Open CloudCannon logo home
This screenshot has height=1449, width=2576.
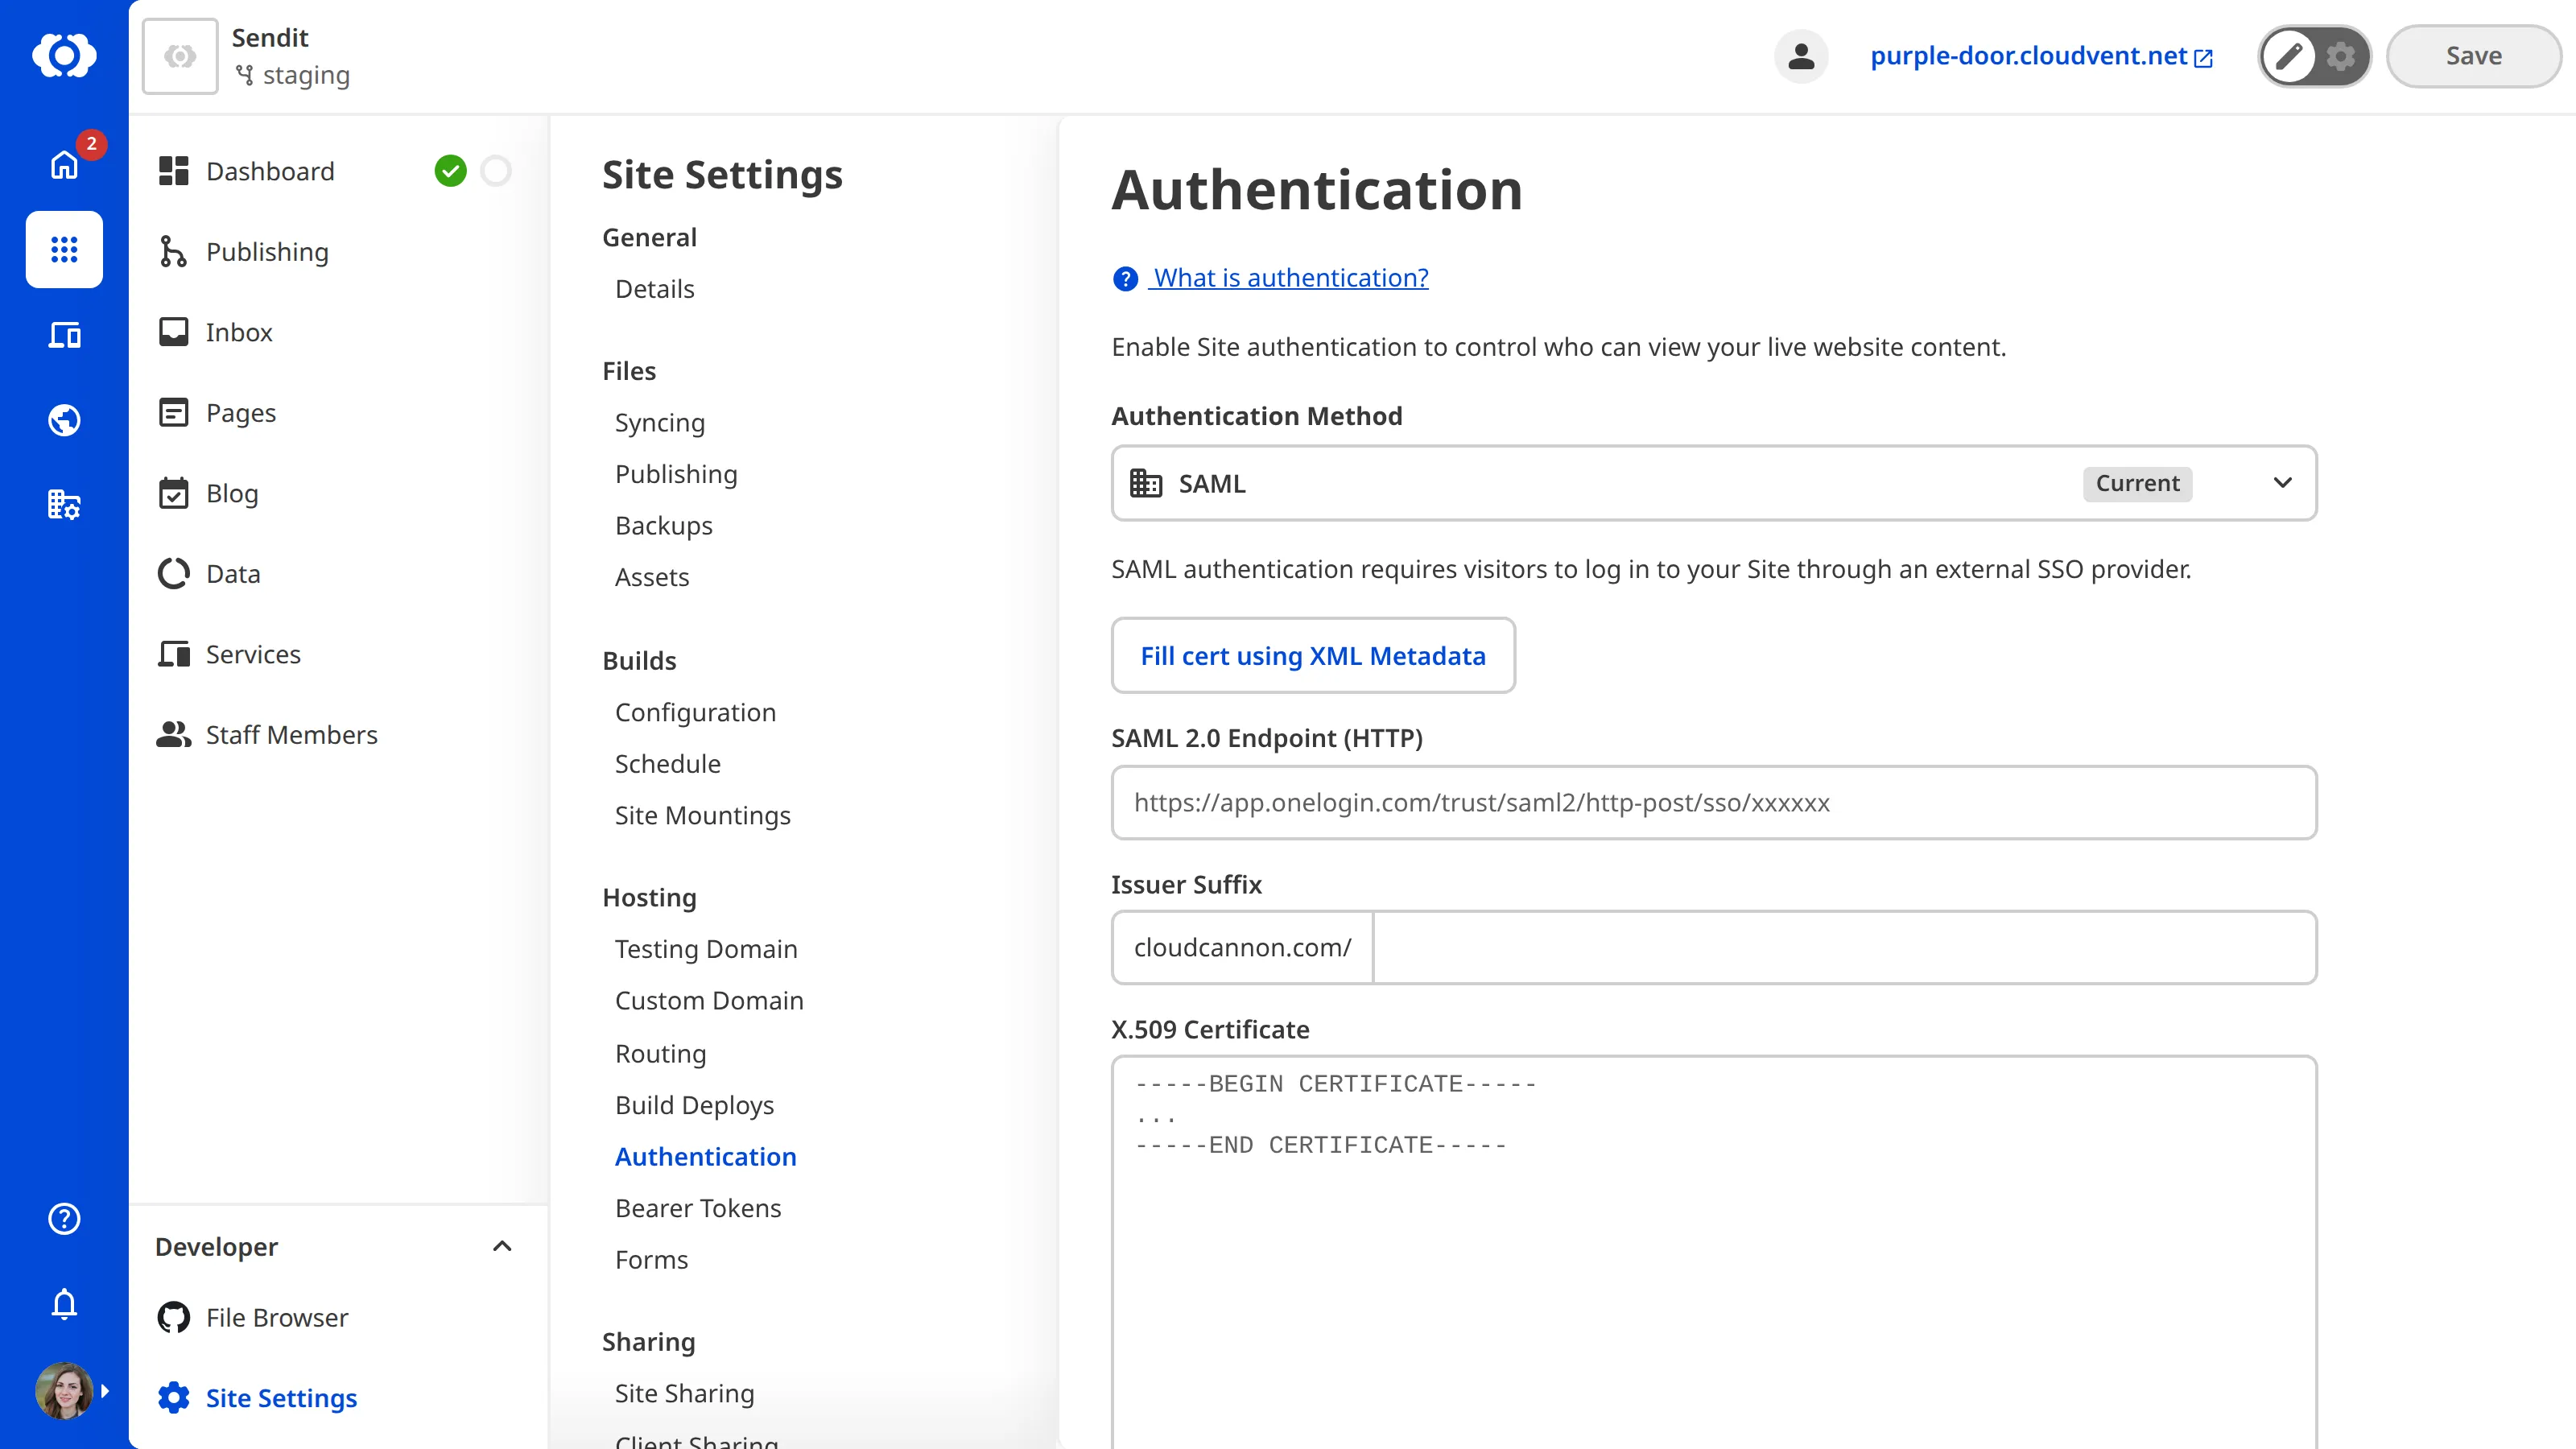pos(64,55)
